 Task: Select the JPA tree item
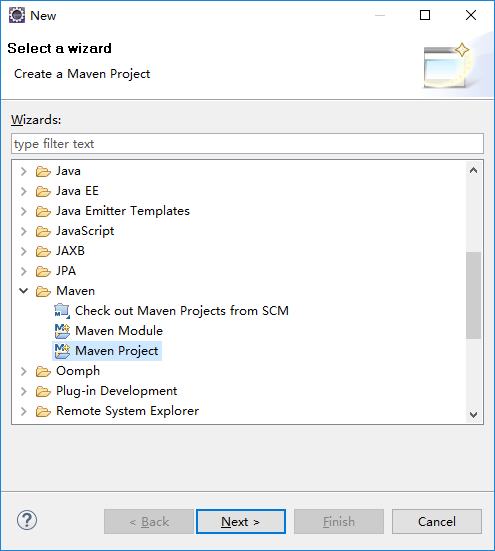[x=66, y=271]
